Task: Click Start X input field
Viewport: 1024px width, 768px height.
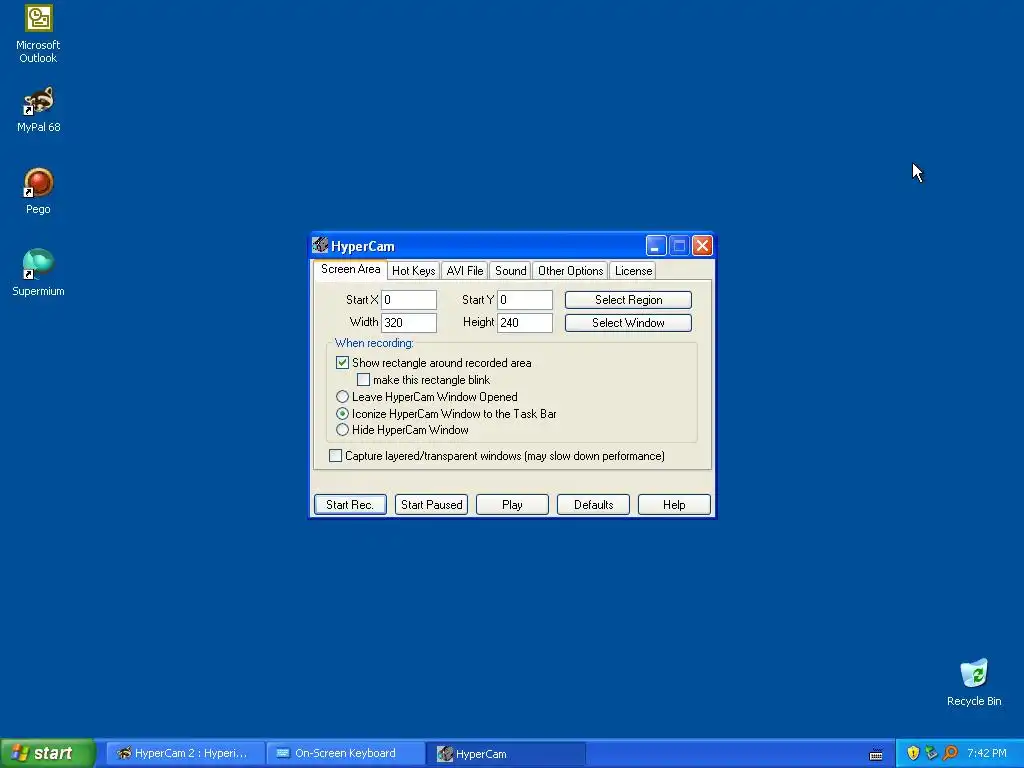Action: tap(409, 300)
